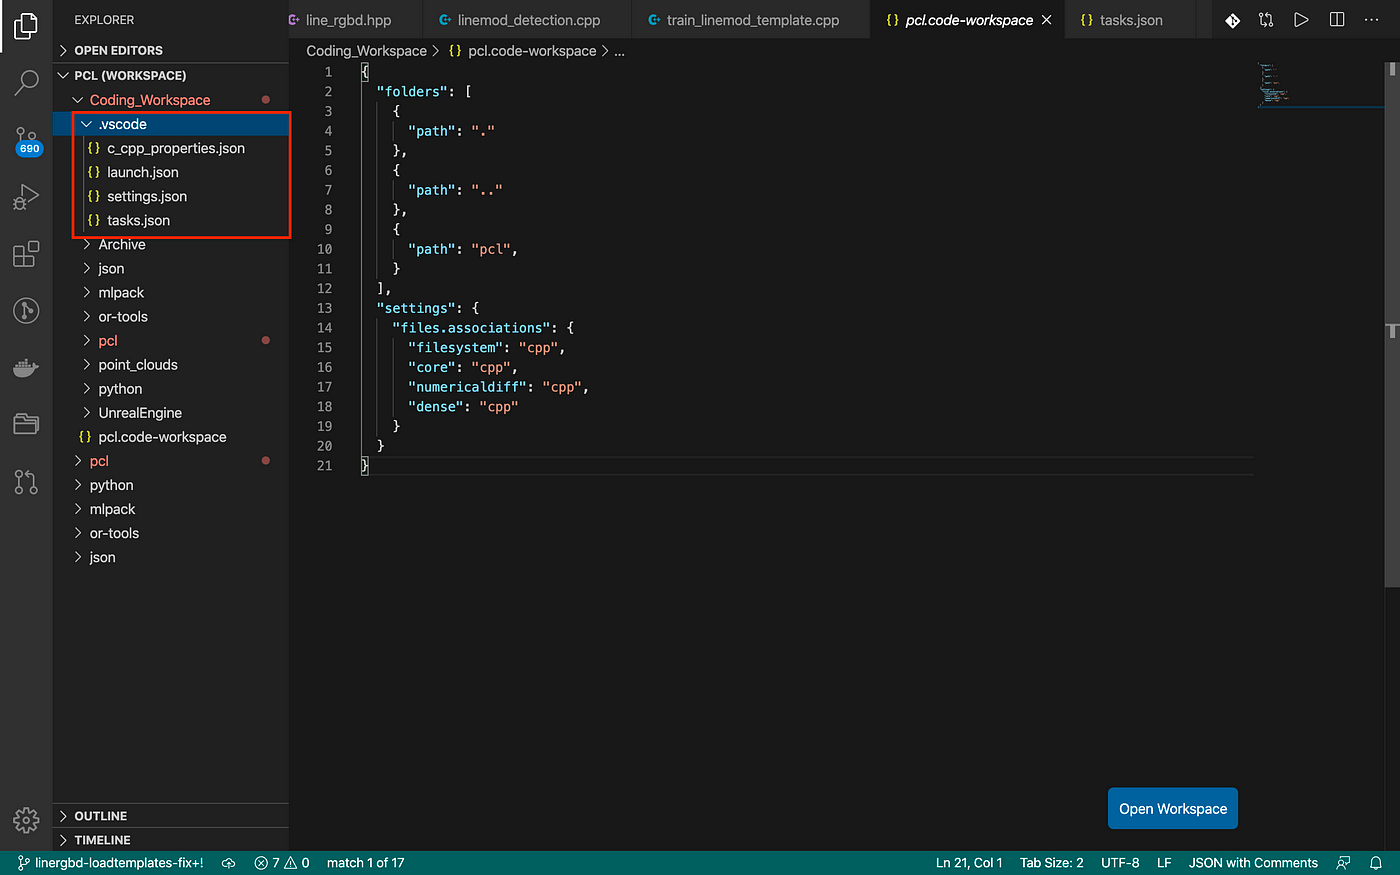This screenshot has width=1400, height=875.
Task: Click the EXPLORER panel title
Action: click(x=104, y=20)
